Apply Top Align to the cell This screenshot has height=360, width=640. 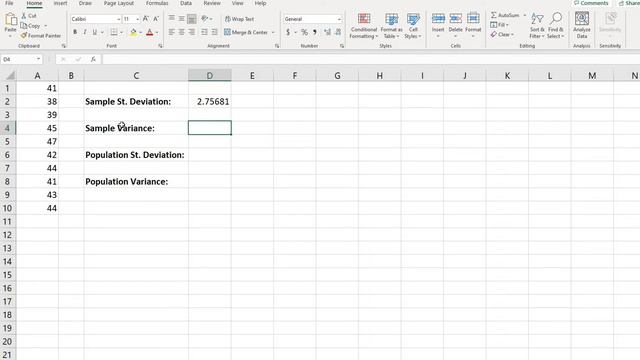point(172,18)
